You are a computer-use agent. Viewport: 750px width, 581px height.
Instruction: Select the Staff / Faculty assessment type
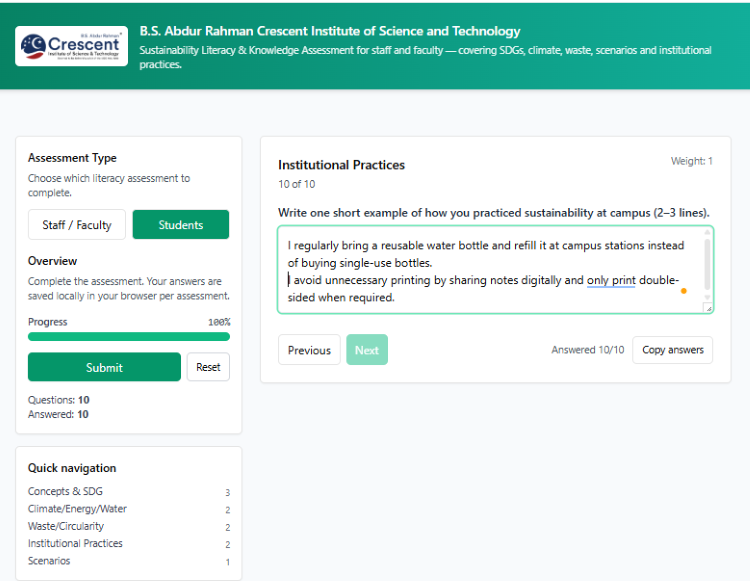[x=77, y=225]
